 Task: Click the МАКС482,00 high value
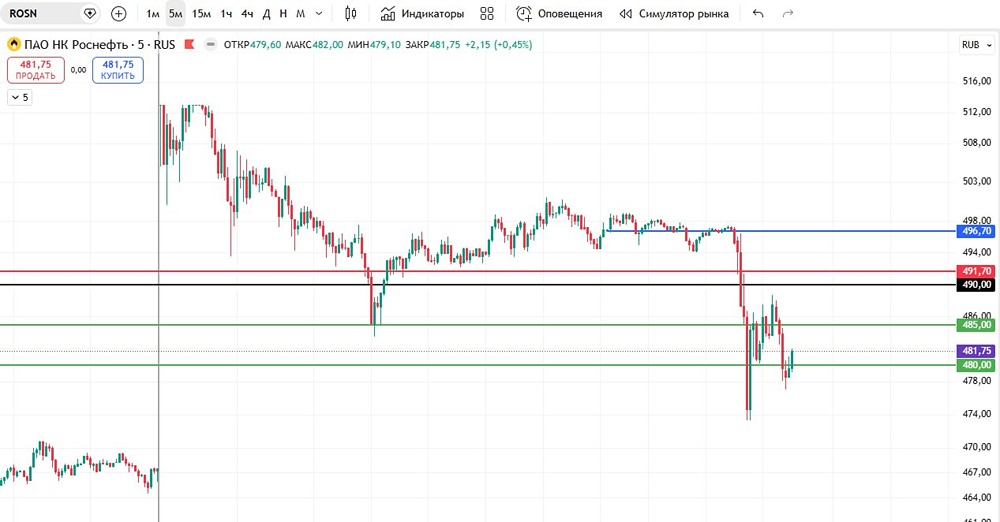coord(314,45)
